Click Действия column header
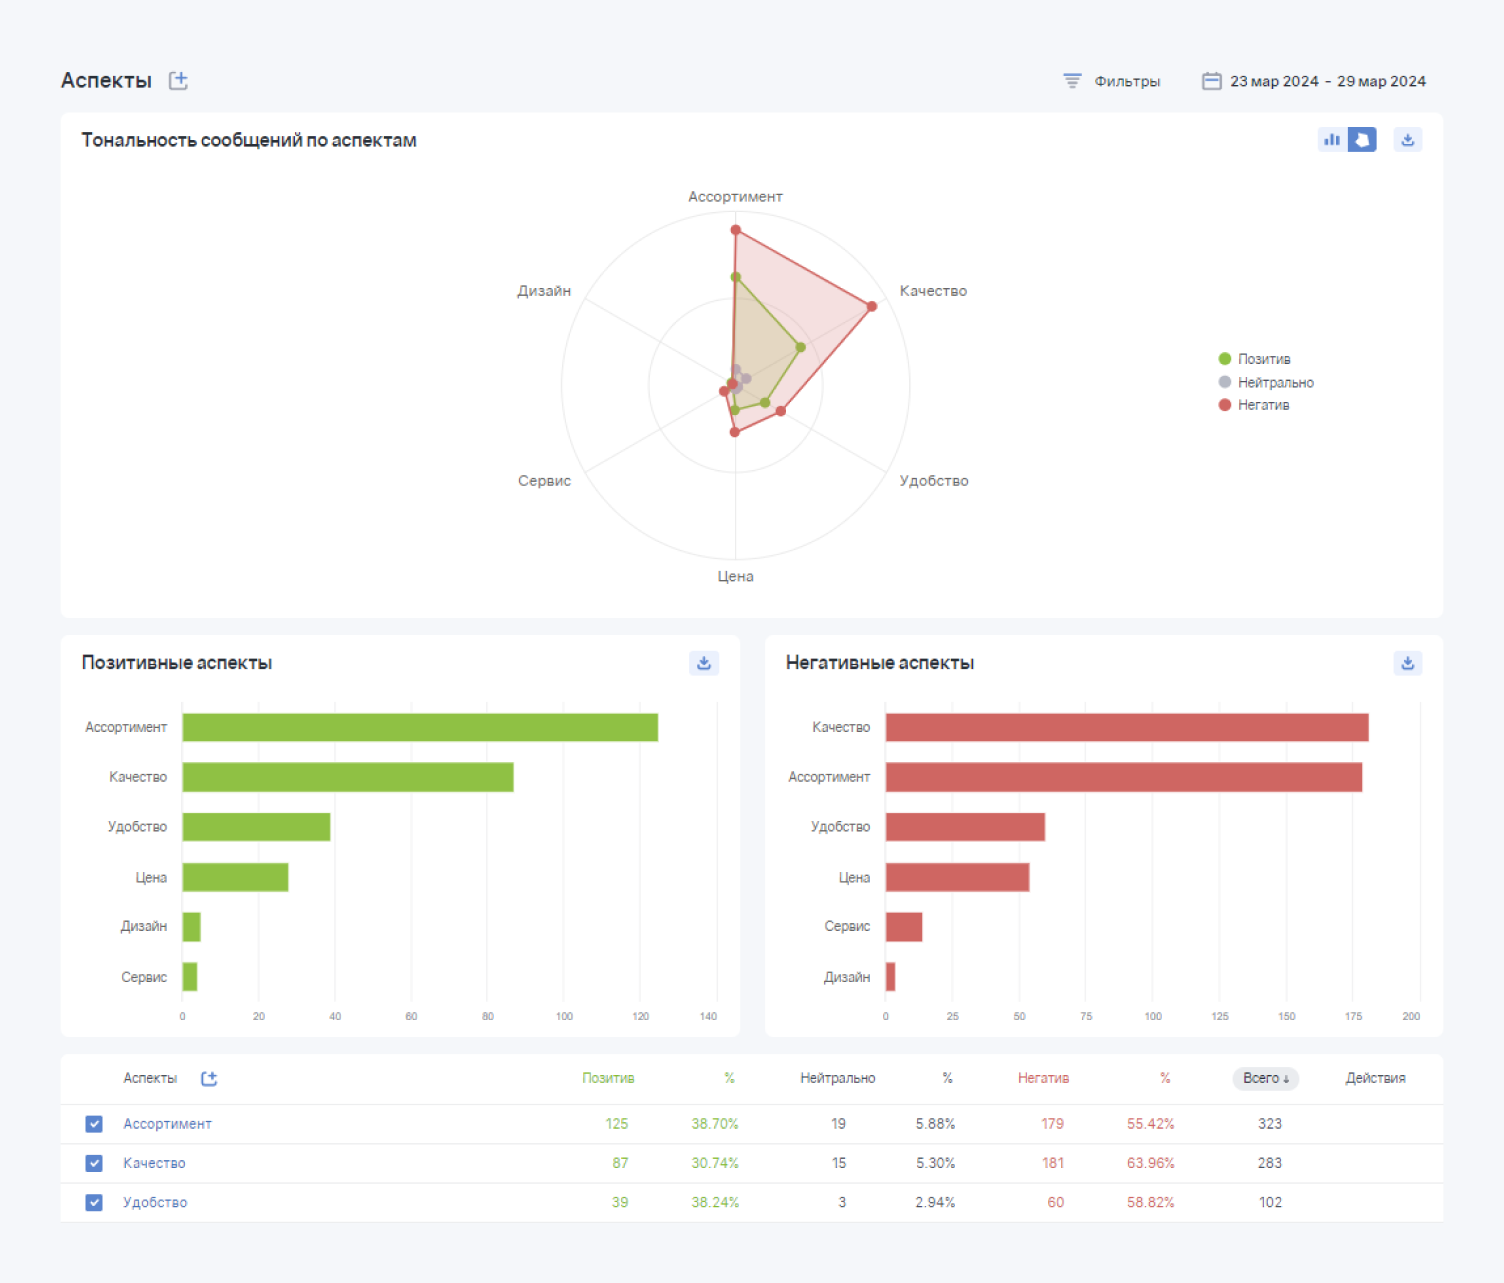The image size is (1504, 1283). pyautogui.click(x=1375, y=1078)
